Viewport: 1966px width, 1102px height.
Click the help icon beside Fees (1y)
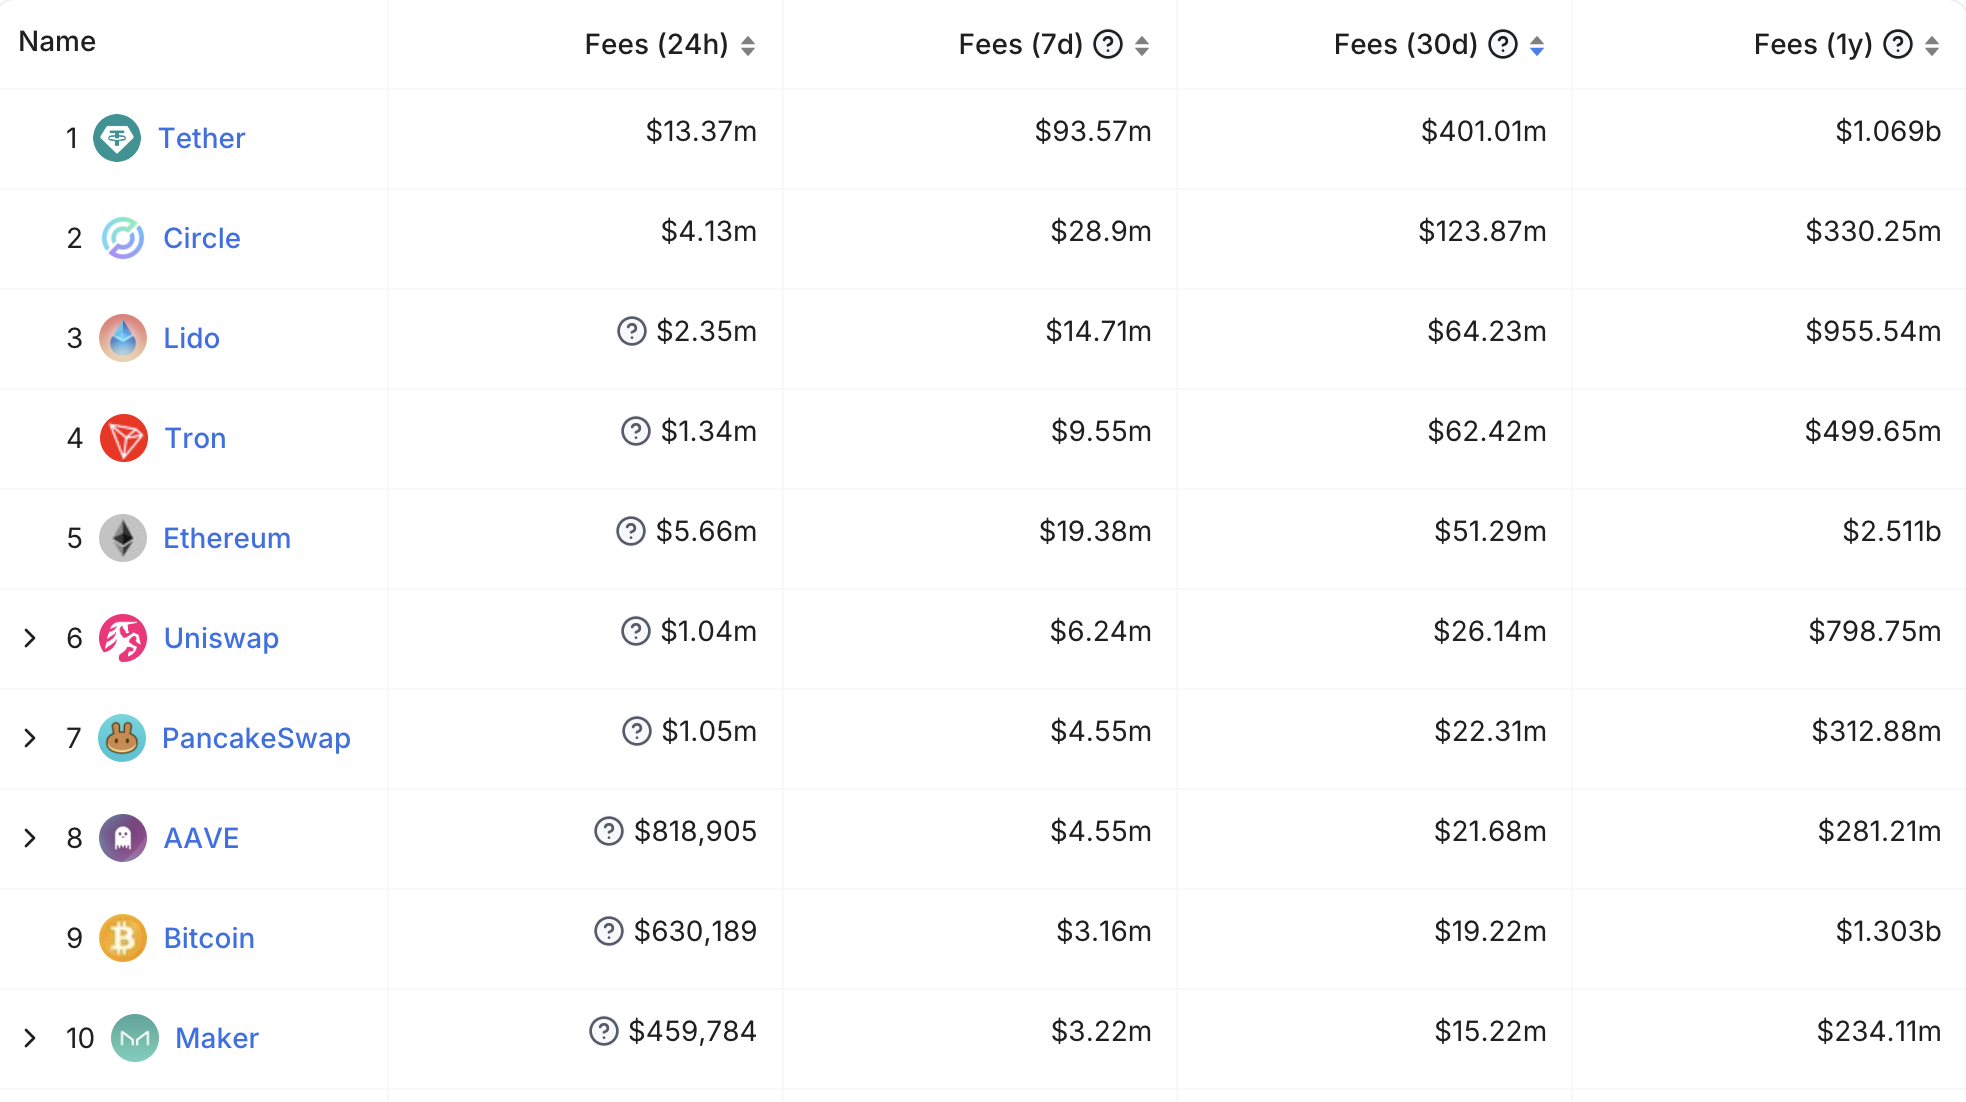point(1898,45)
